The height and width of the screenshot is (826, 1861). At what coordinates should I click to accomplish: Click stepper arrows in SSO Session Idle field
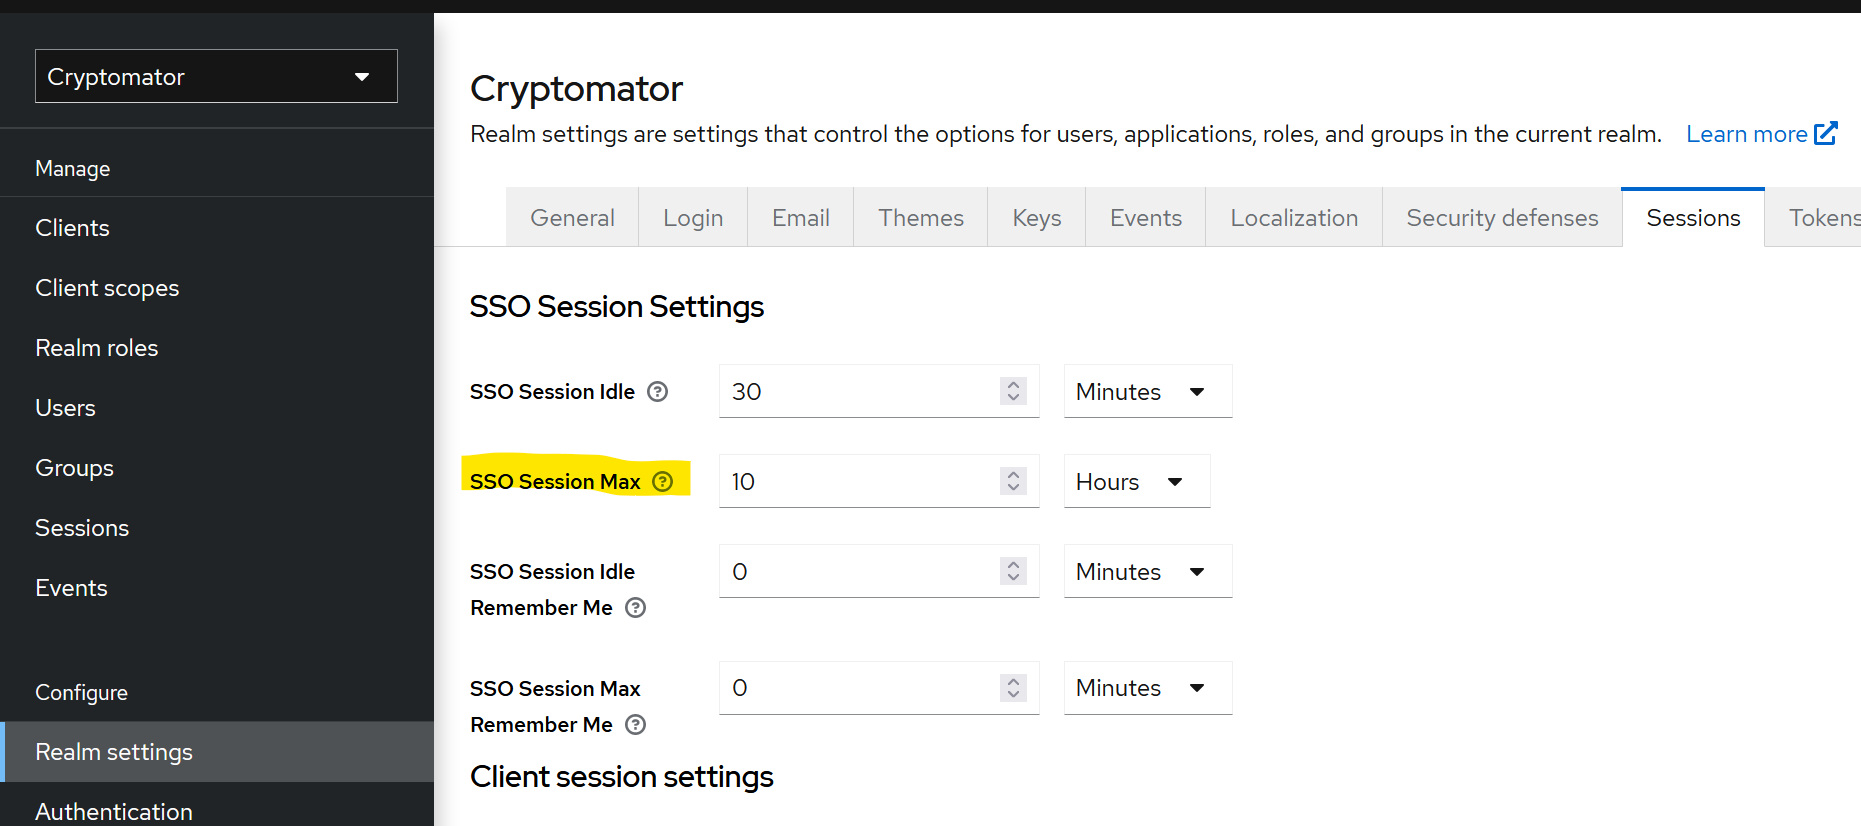(x=1013, y=391)
